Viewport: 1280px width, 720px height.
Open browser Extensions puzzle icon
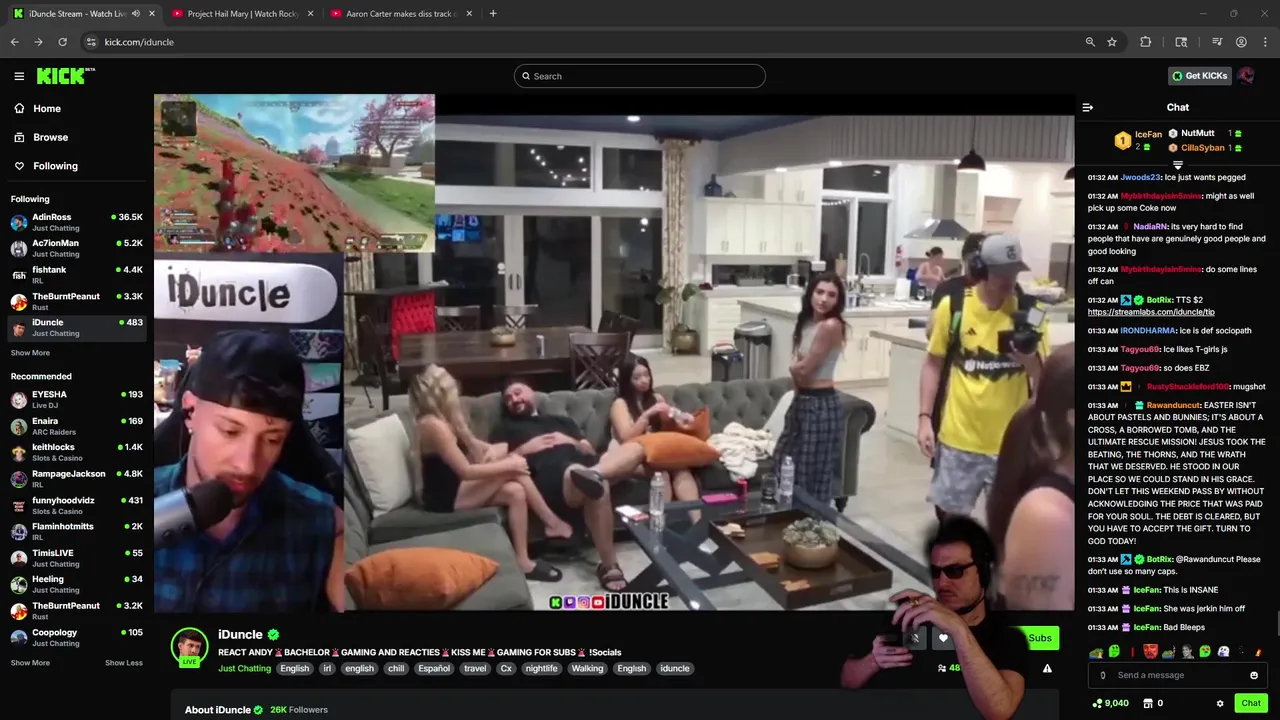point(1146,42)
